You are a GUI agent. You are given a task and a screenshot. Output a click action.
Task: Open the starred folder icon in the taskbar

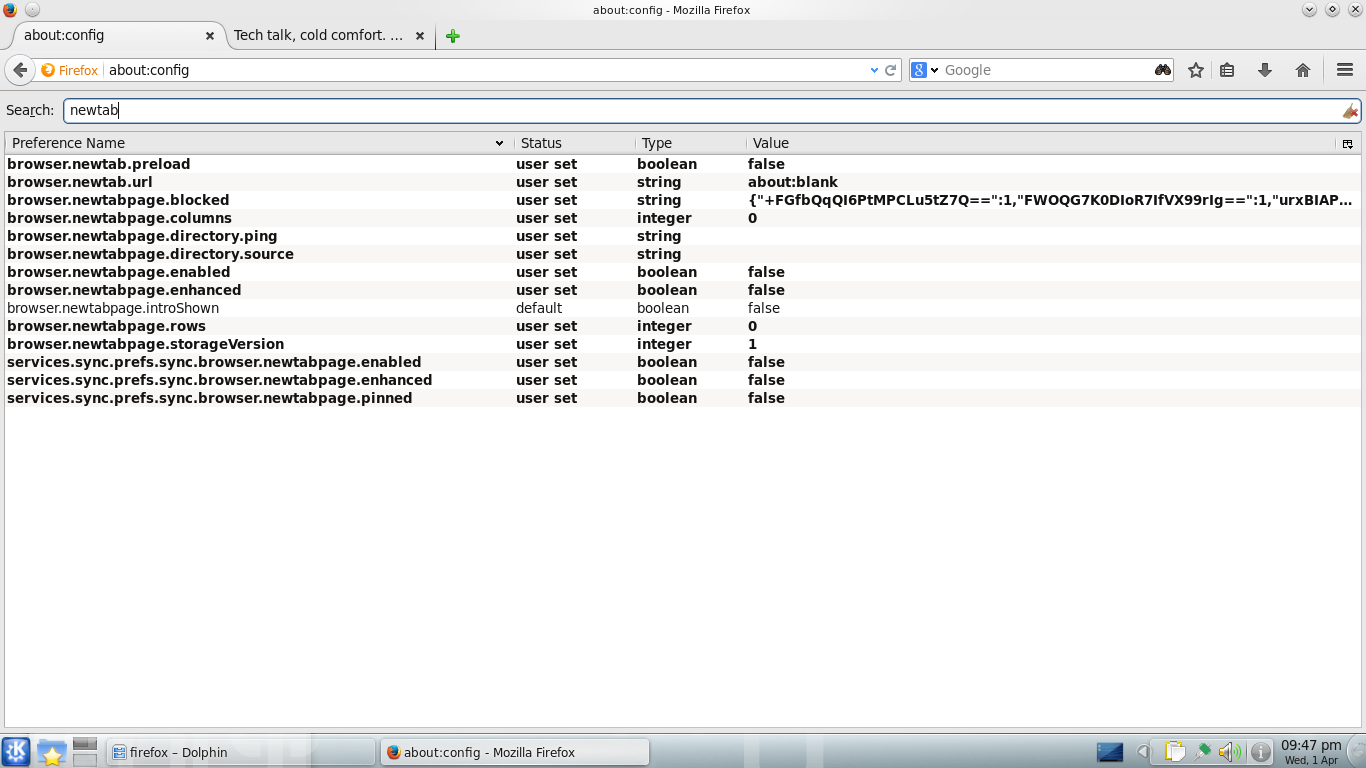tap(51, 752)
